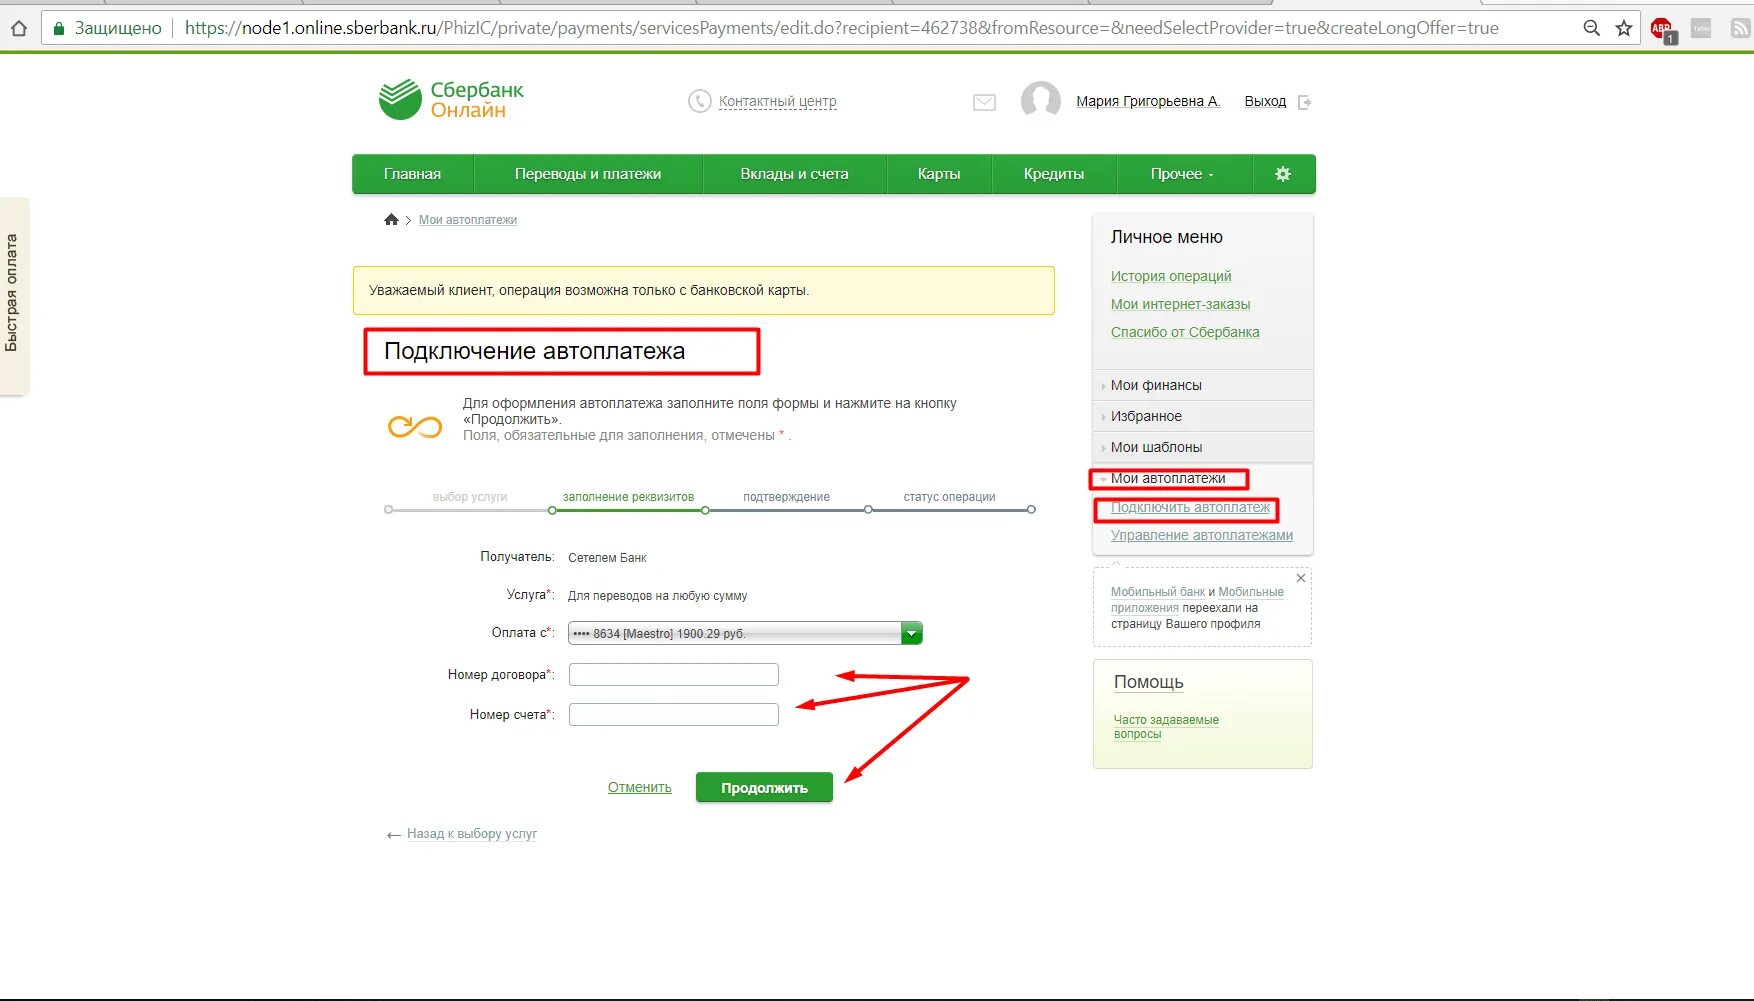This screenshot has height=1001, width=1754.
Task: Click the user avatar picture
Action: tap(1040, 101)
